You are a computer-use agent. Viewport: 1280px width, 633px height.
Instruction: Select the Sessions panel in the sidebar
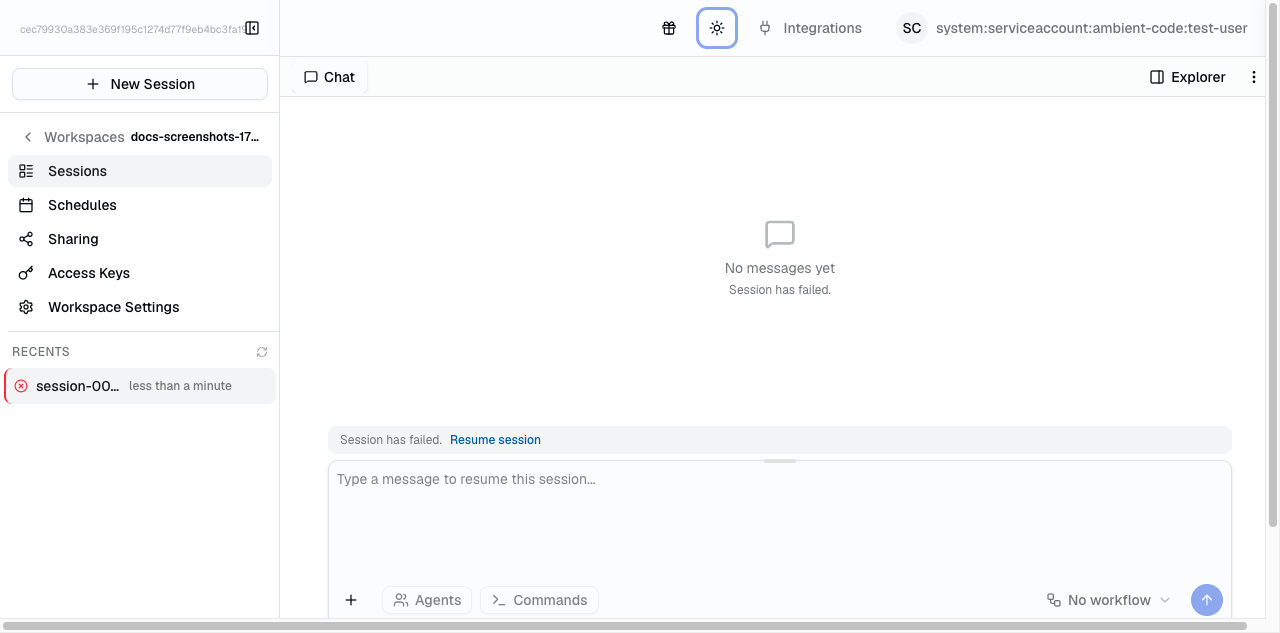point(76,170)
